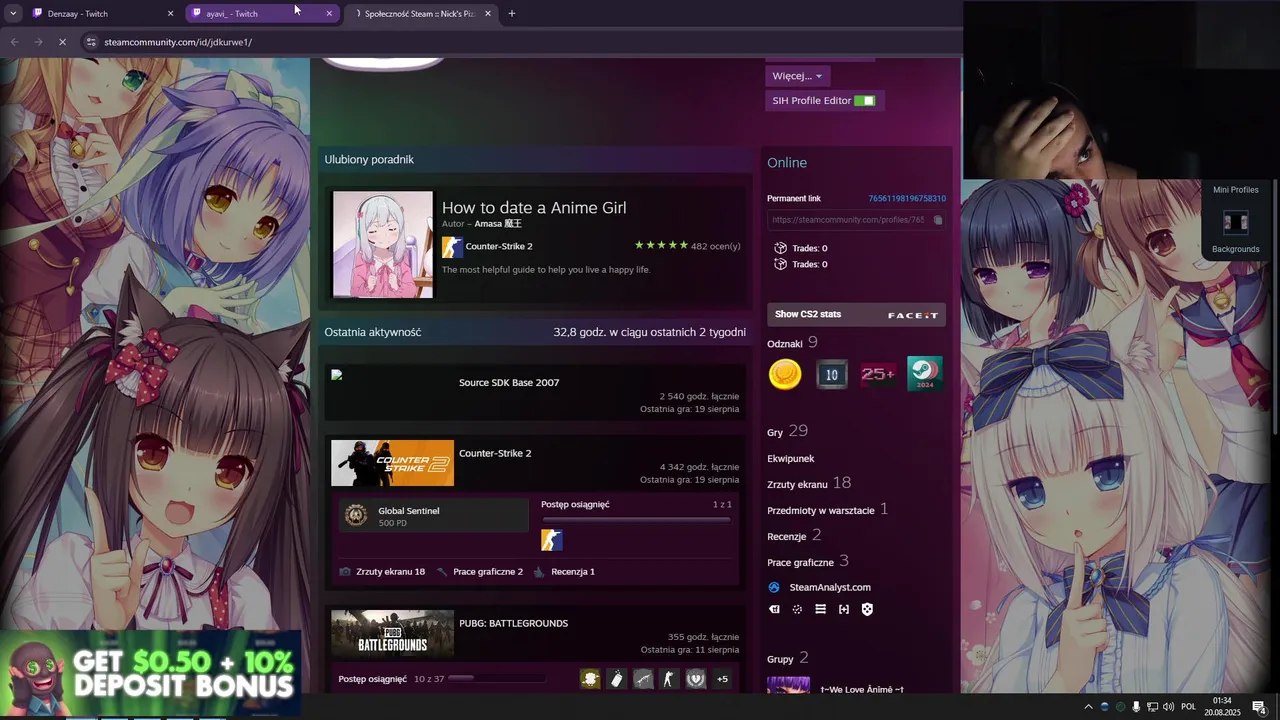Click the first PUBG achievement icon

pos(590,679)
